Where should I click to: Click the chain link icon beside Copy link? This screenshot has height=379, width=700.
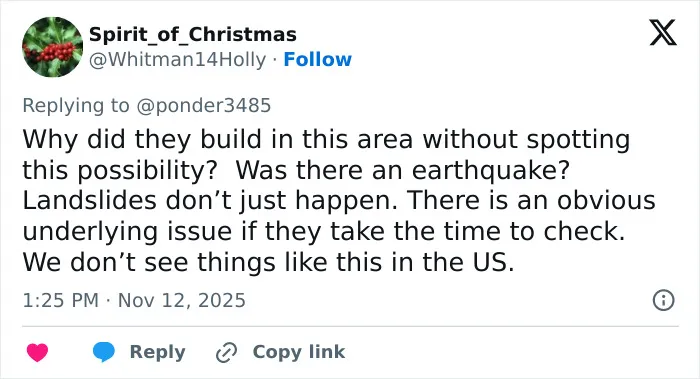(x=226, y=353)
